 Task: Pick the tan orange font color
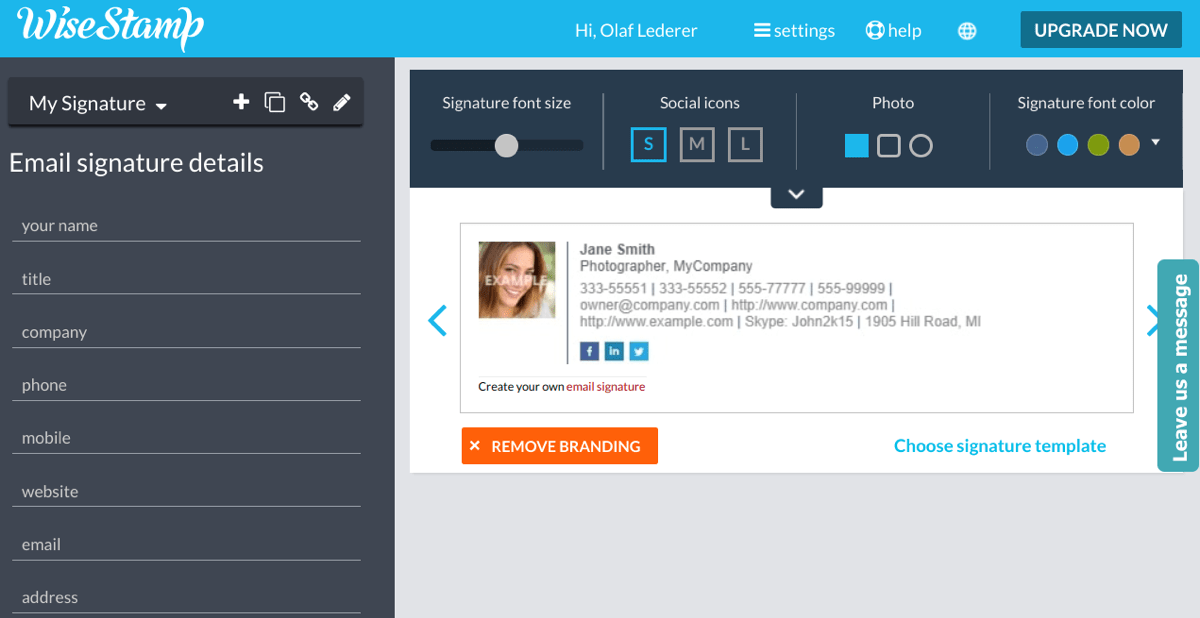1129,145
